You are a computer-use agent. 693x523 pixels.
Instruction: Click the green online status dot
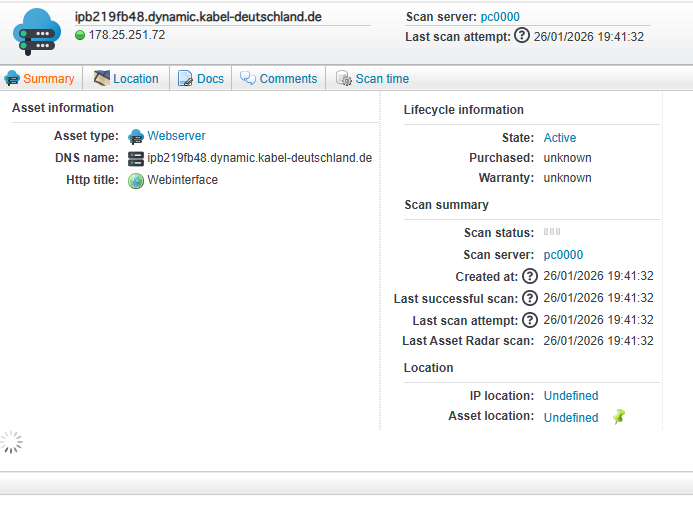[x=80, y=35]
